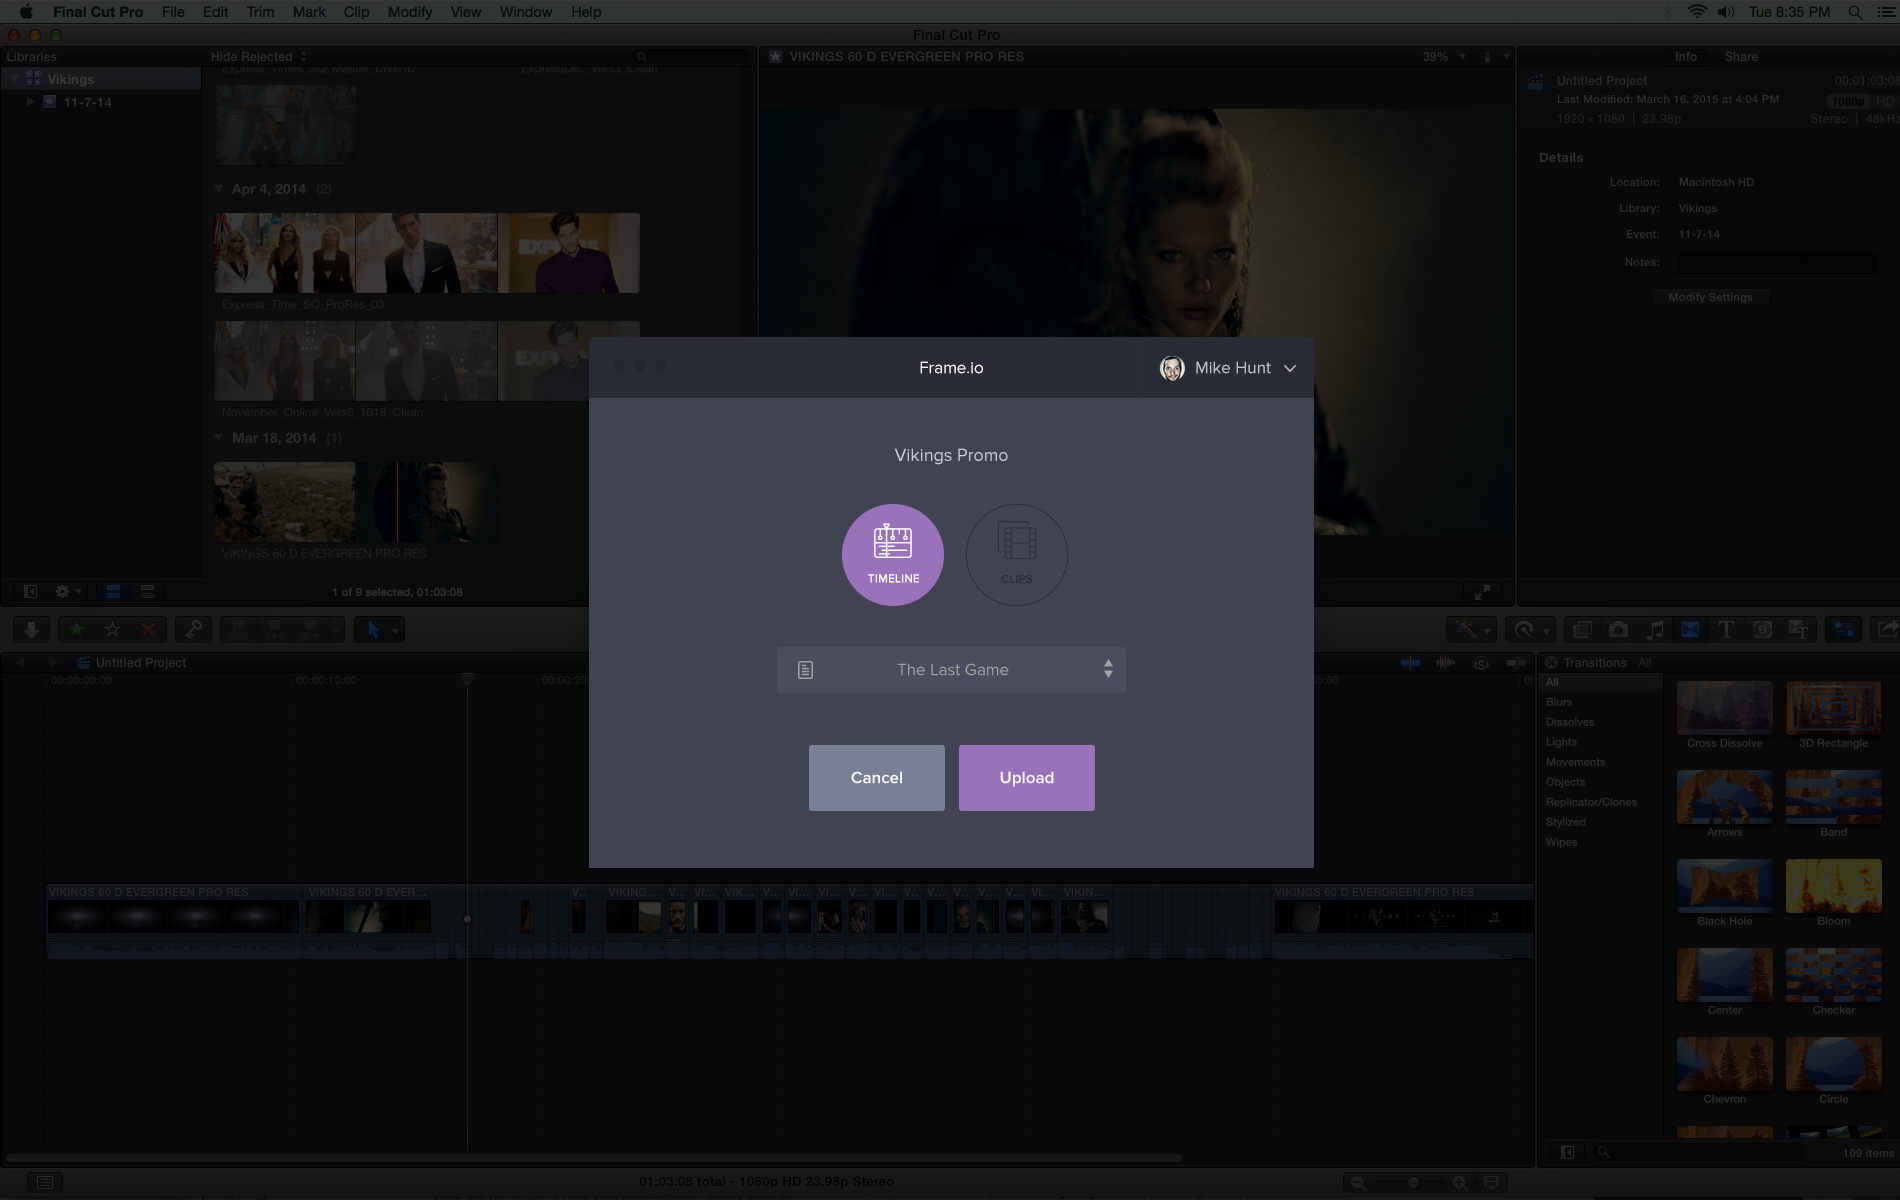Open the Mike Hunt account menu
The image size is (1900, 1200).
1228,368
